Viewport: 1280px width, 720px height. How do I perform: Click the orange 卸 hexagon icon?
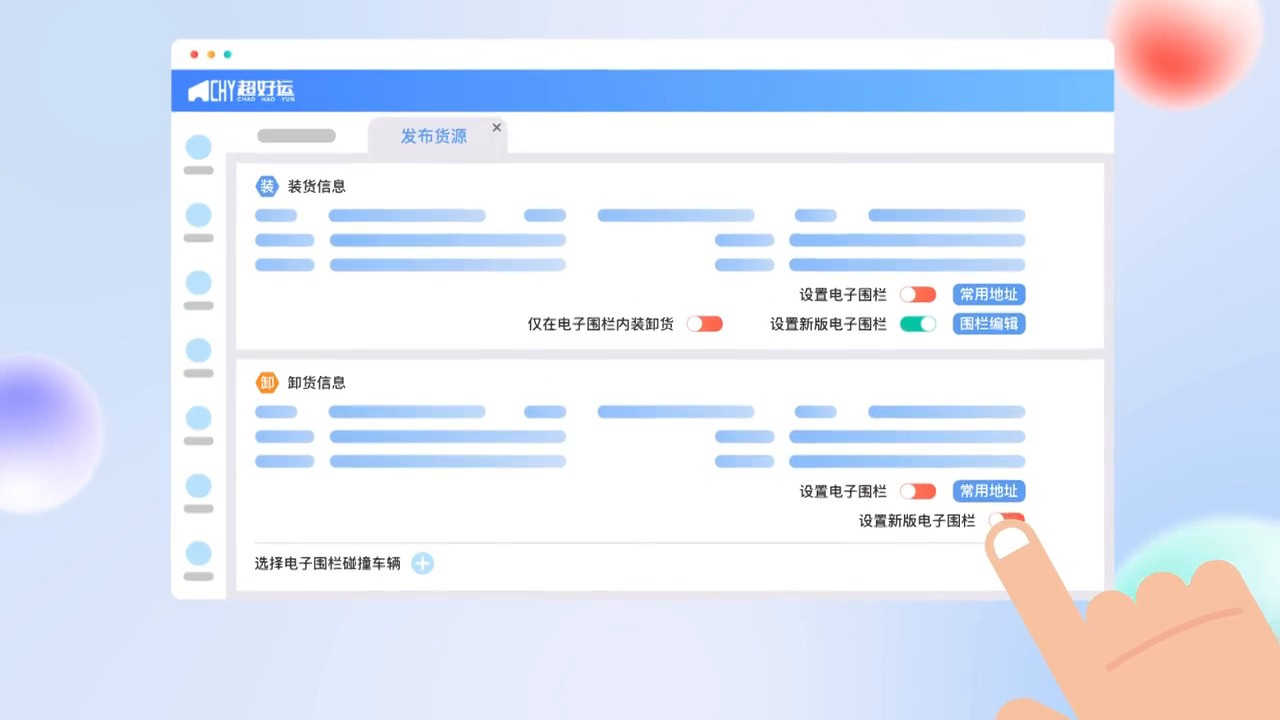tap(267, 382)
